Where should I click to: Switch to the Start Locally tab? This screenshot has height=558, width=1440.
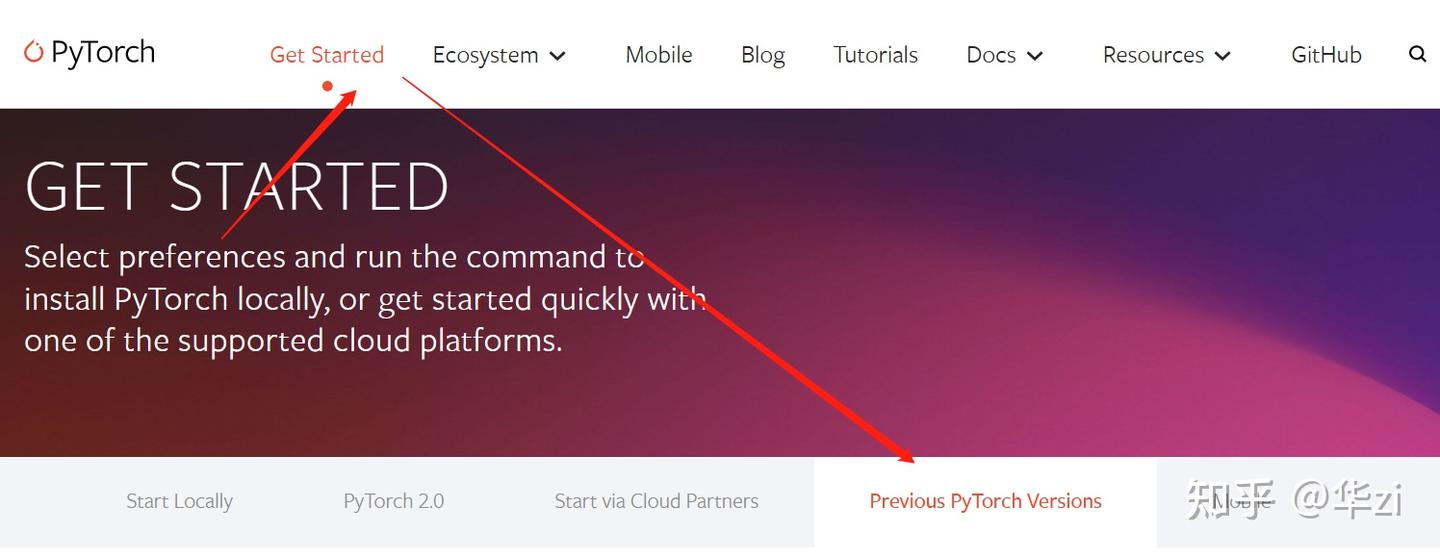pos(179,501)
